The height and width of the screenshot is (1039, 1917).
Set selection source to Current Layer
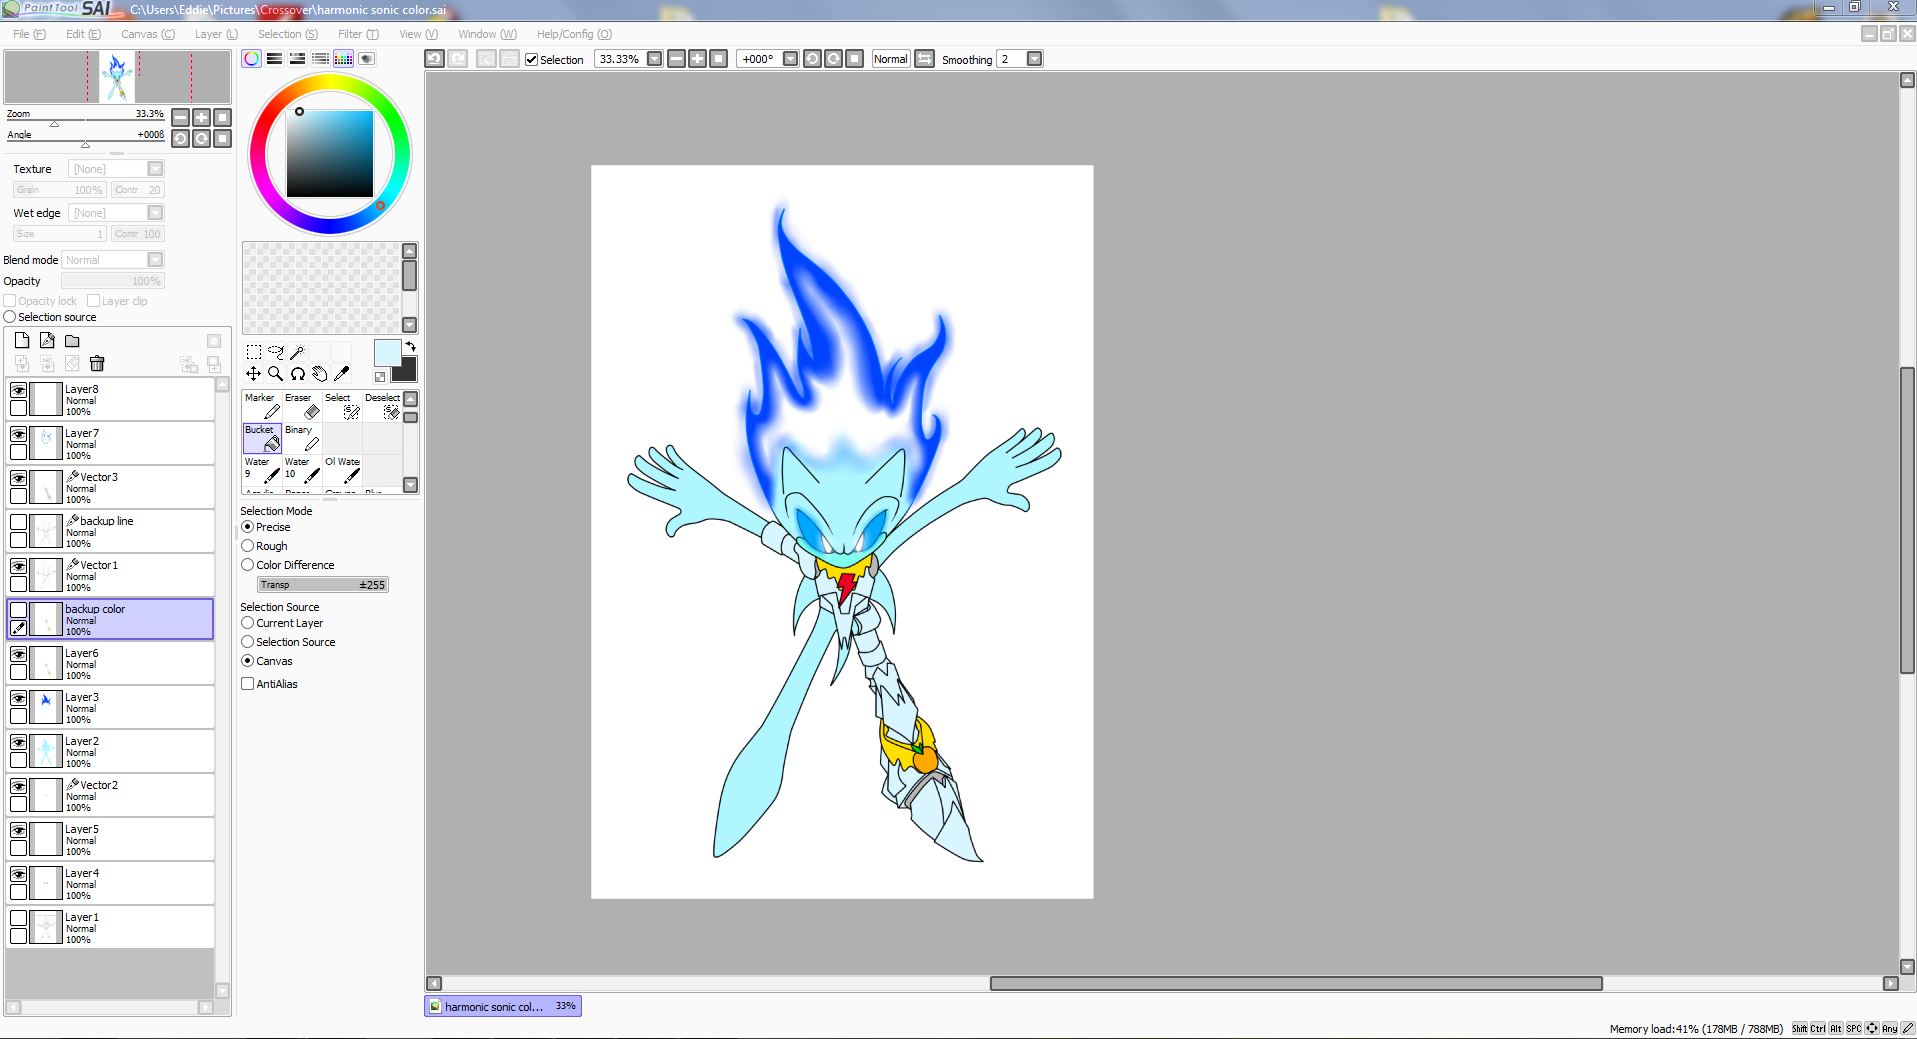click(248, 623)
